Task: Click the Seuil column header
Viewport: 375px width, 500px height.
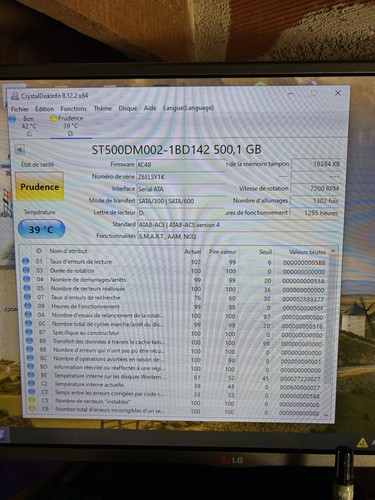Action: (265, 252)
